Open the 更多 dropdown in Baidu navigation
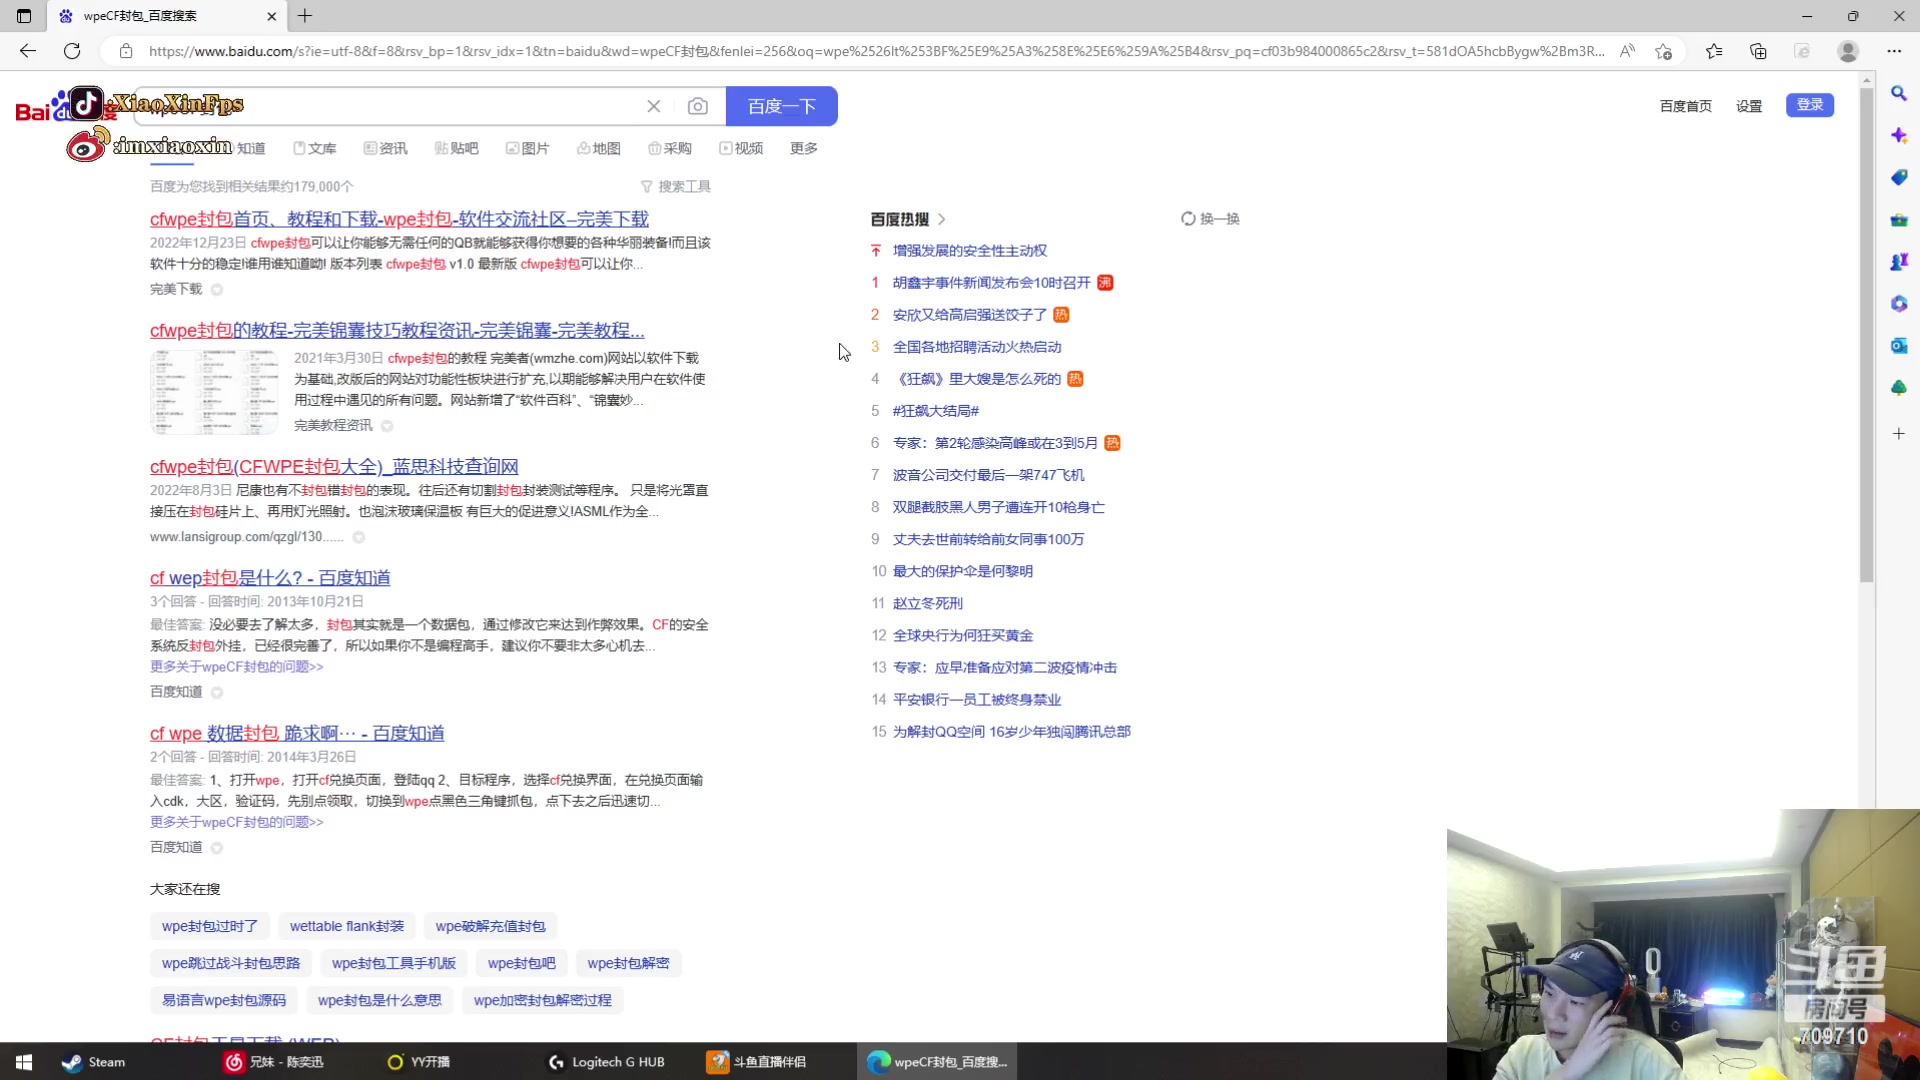1920x1080 pixels. point(803,147)
